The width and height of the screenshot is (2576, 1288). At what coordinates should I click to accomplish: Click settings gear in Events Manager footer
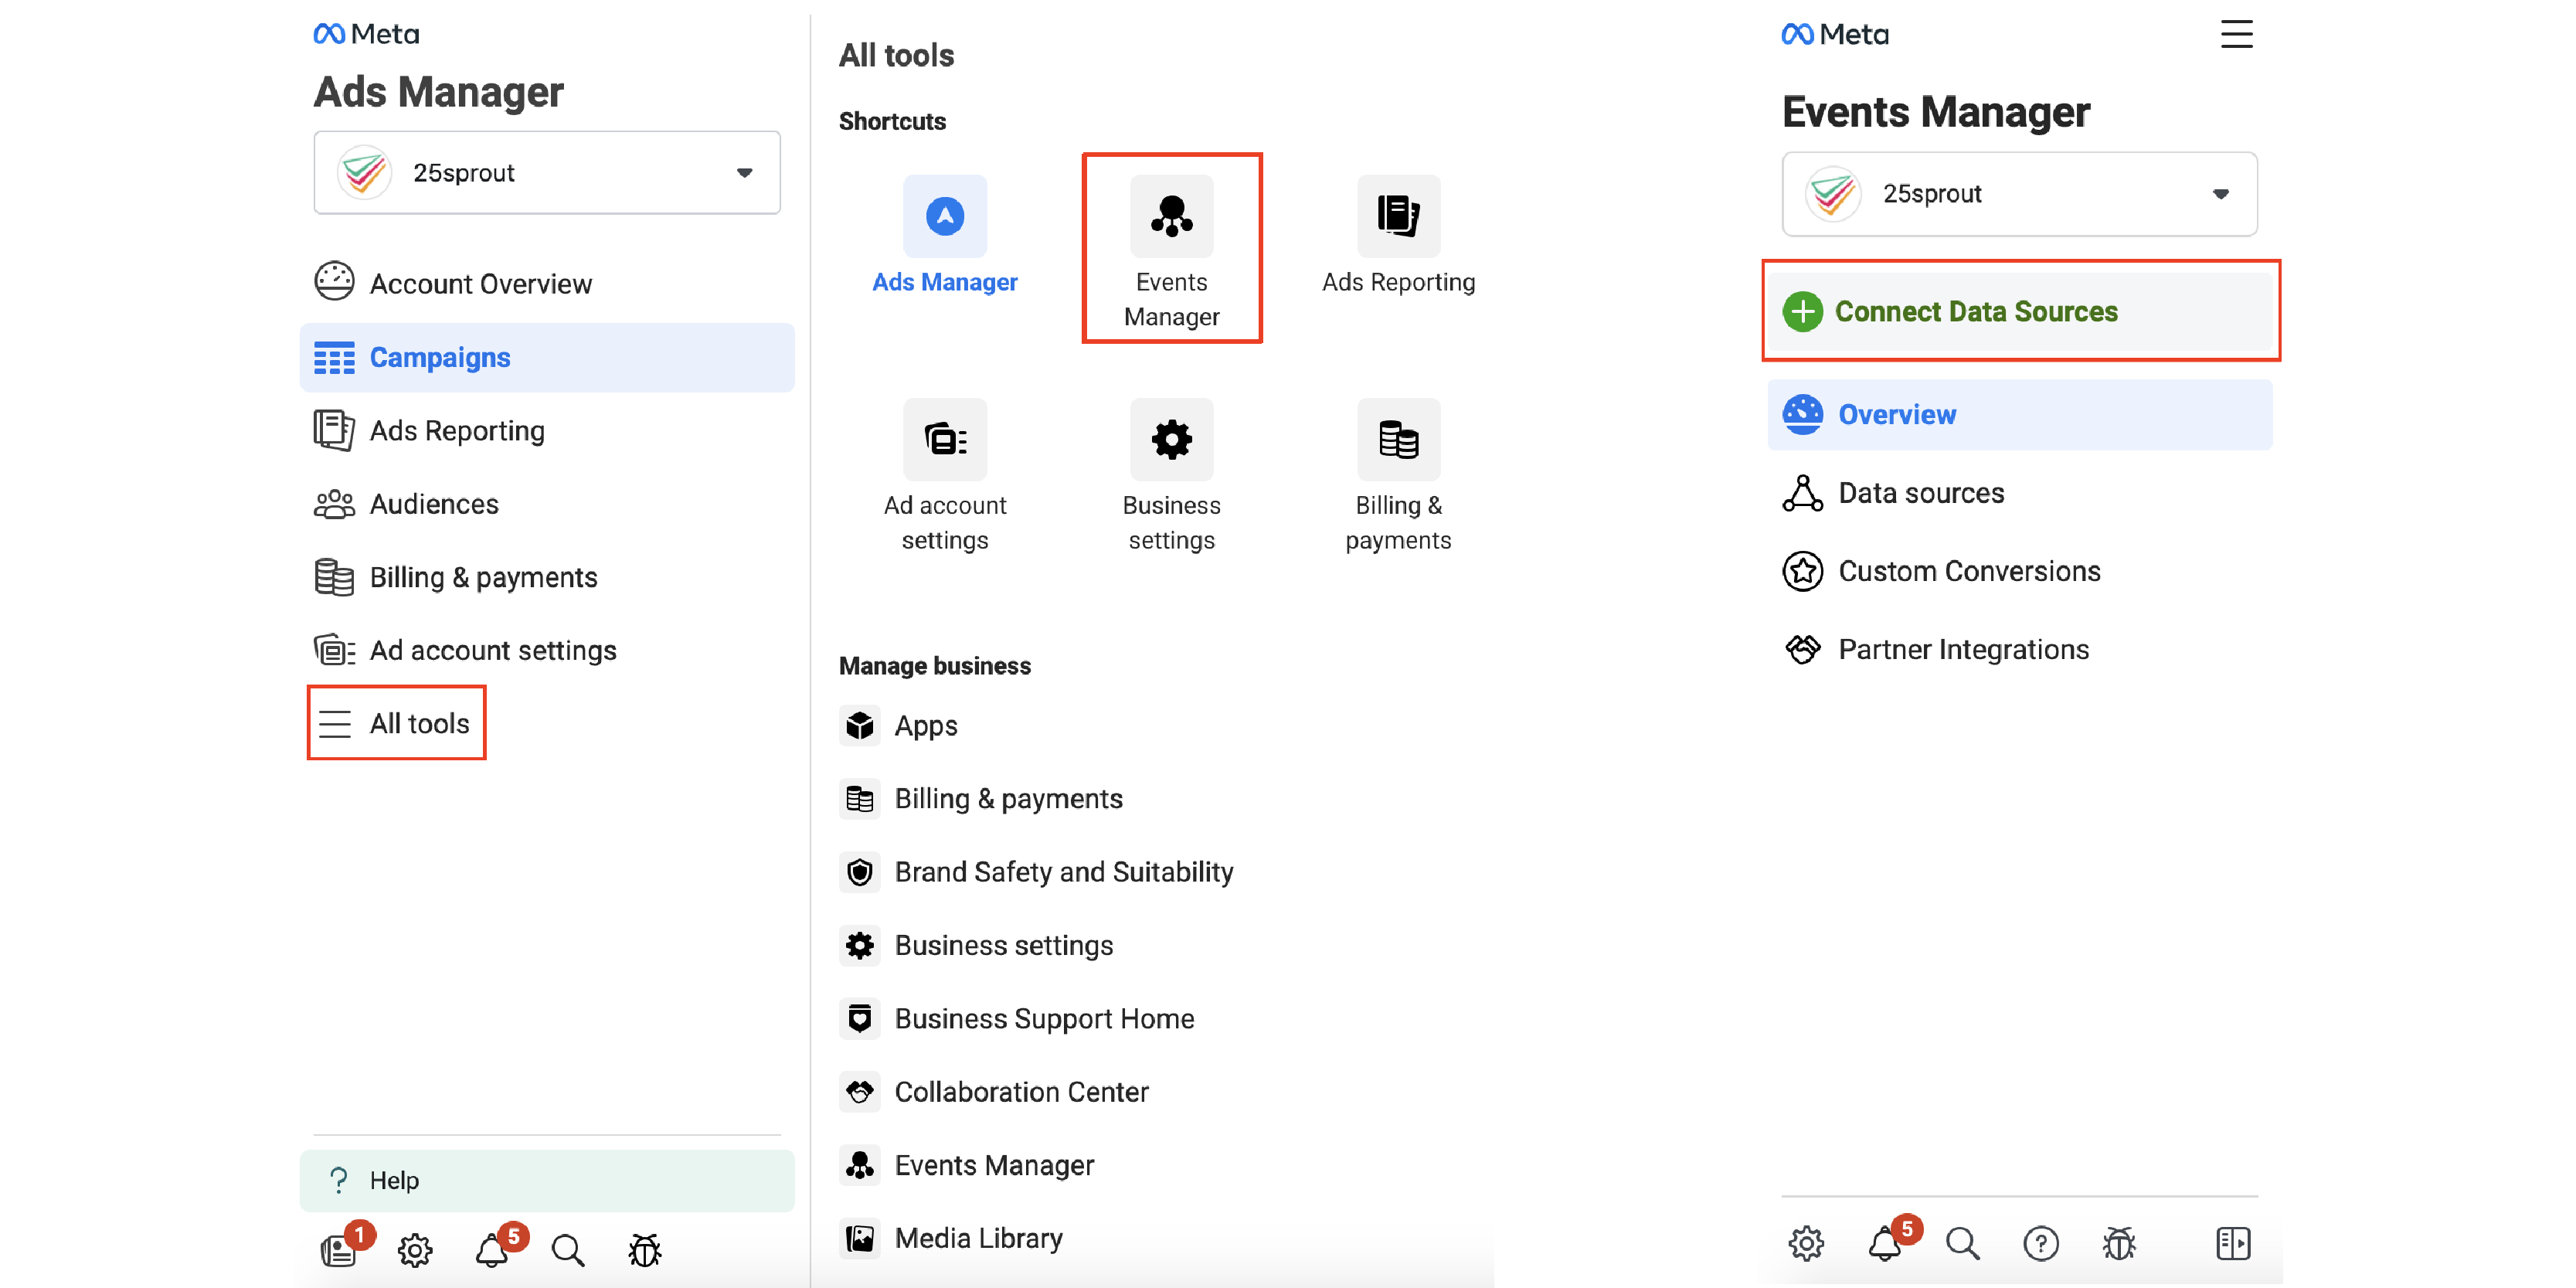point(1806,1243)
